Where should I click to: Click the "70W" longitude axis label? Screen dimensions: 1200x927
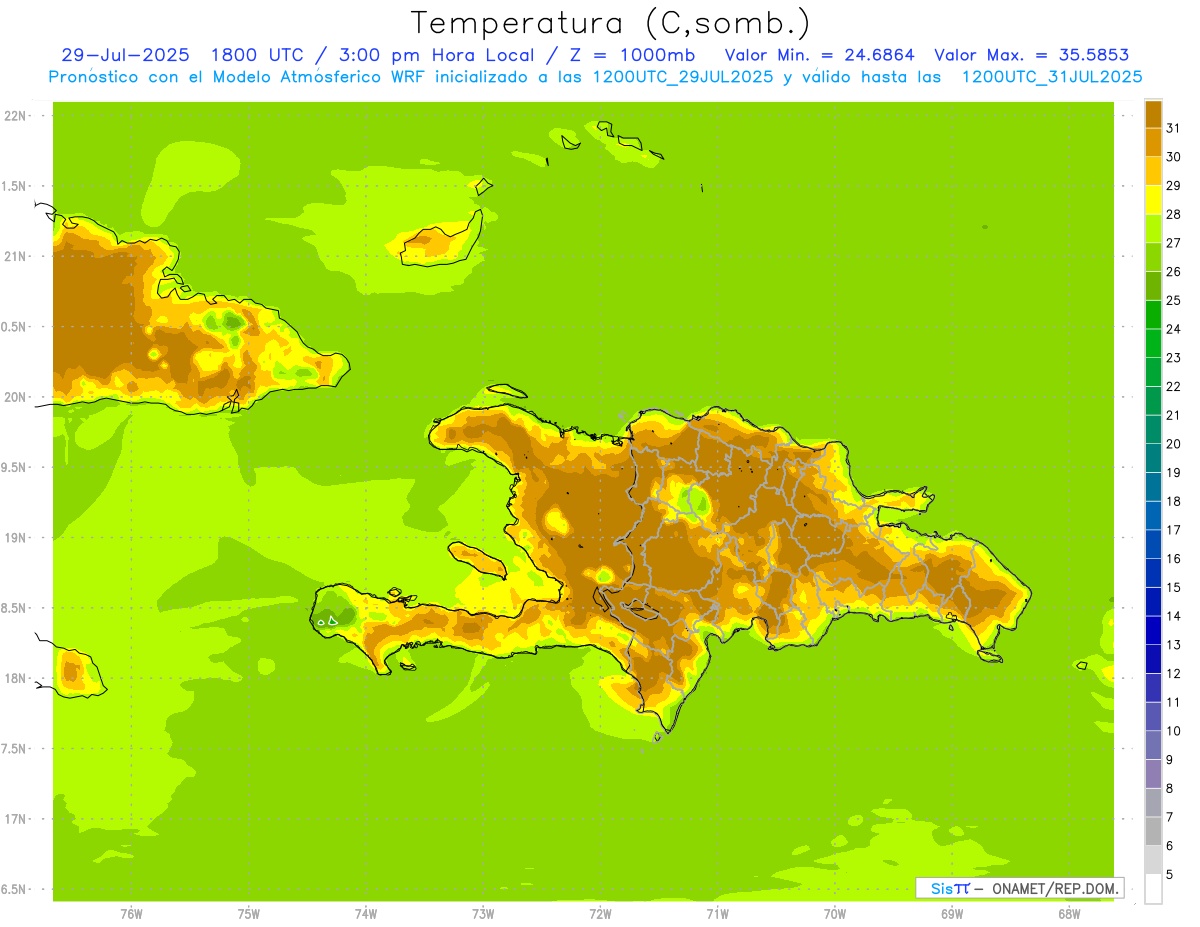(x=835, y=914)
